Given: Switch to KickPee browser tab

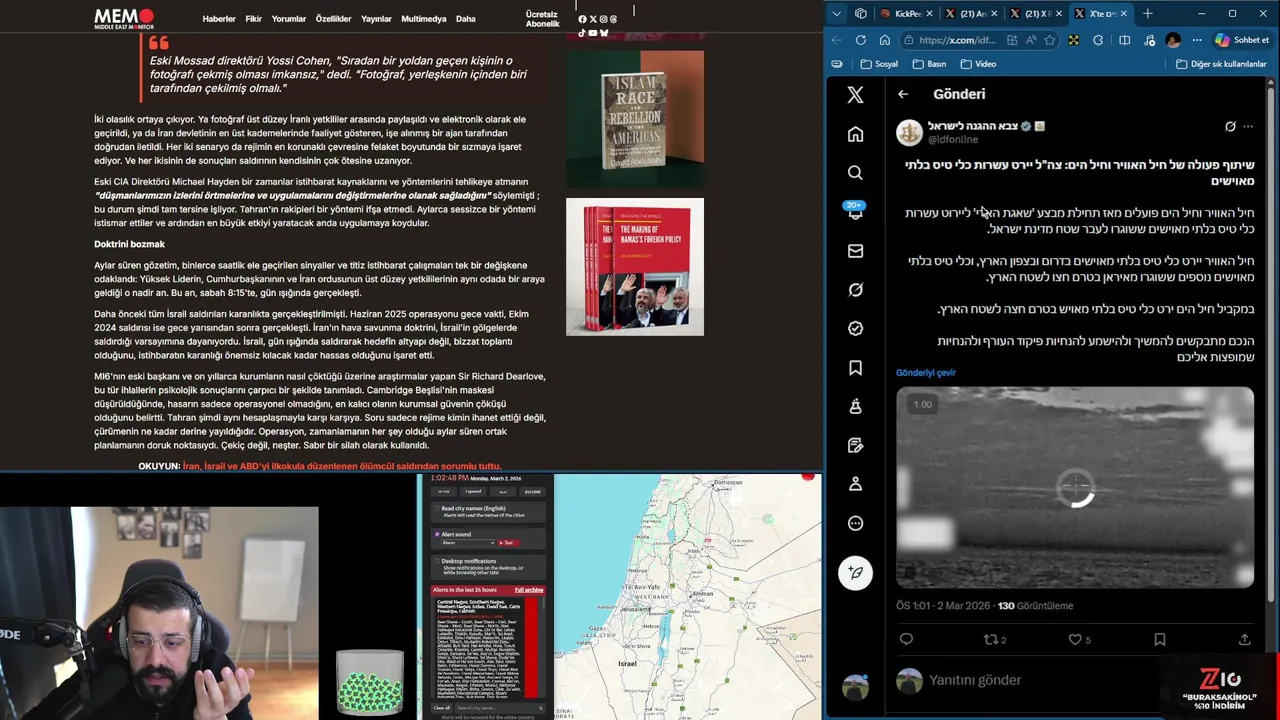Looking at the screenshot, I should point(906,14).
